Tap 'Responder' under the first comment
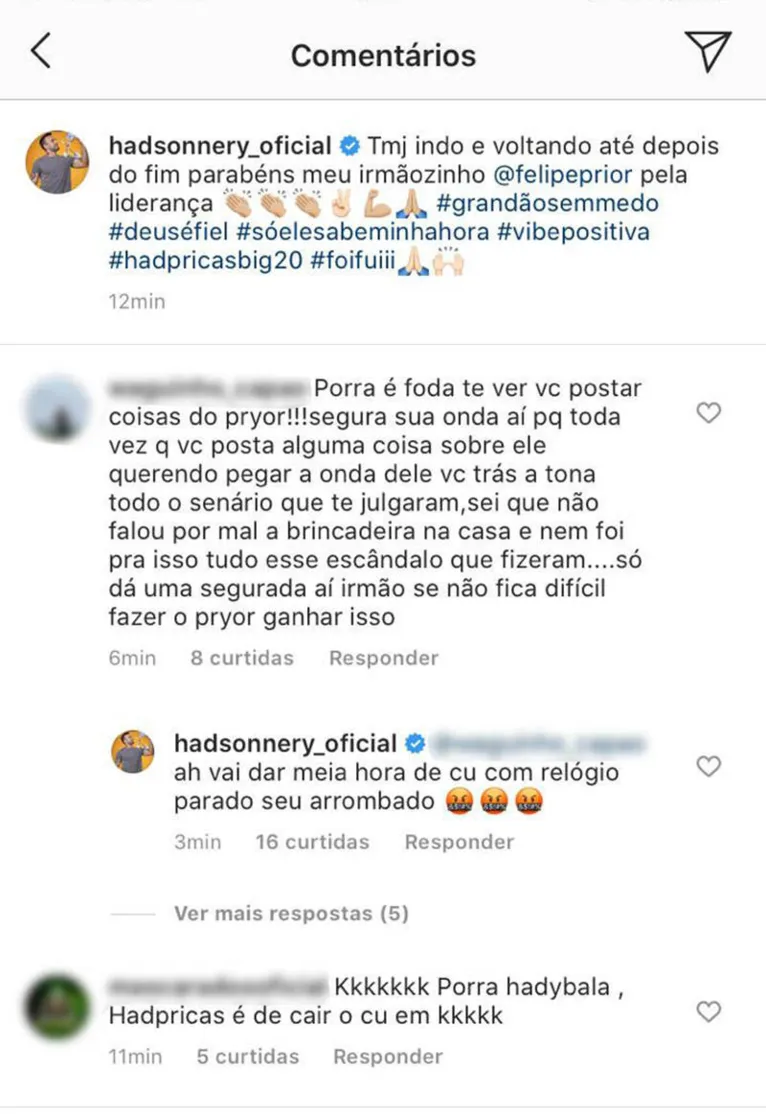Viewport: 766px width, 1114px height. coord(385,658)
